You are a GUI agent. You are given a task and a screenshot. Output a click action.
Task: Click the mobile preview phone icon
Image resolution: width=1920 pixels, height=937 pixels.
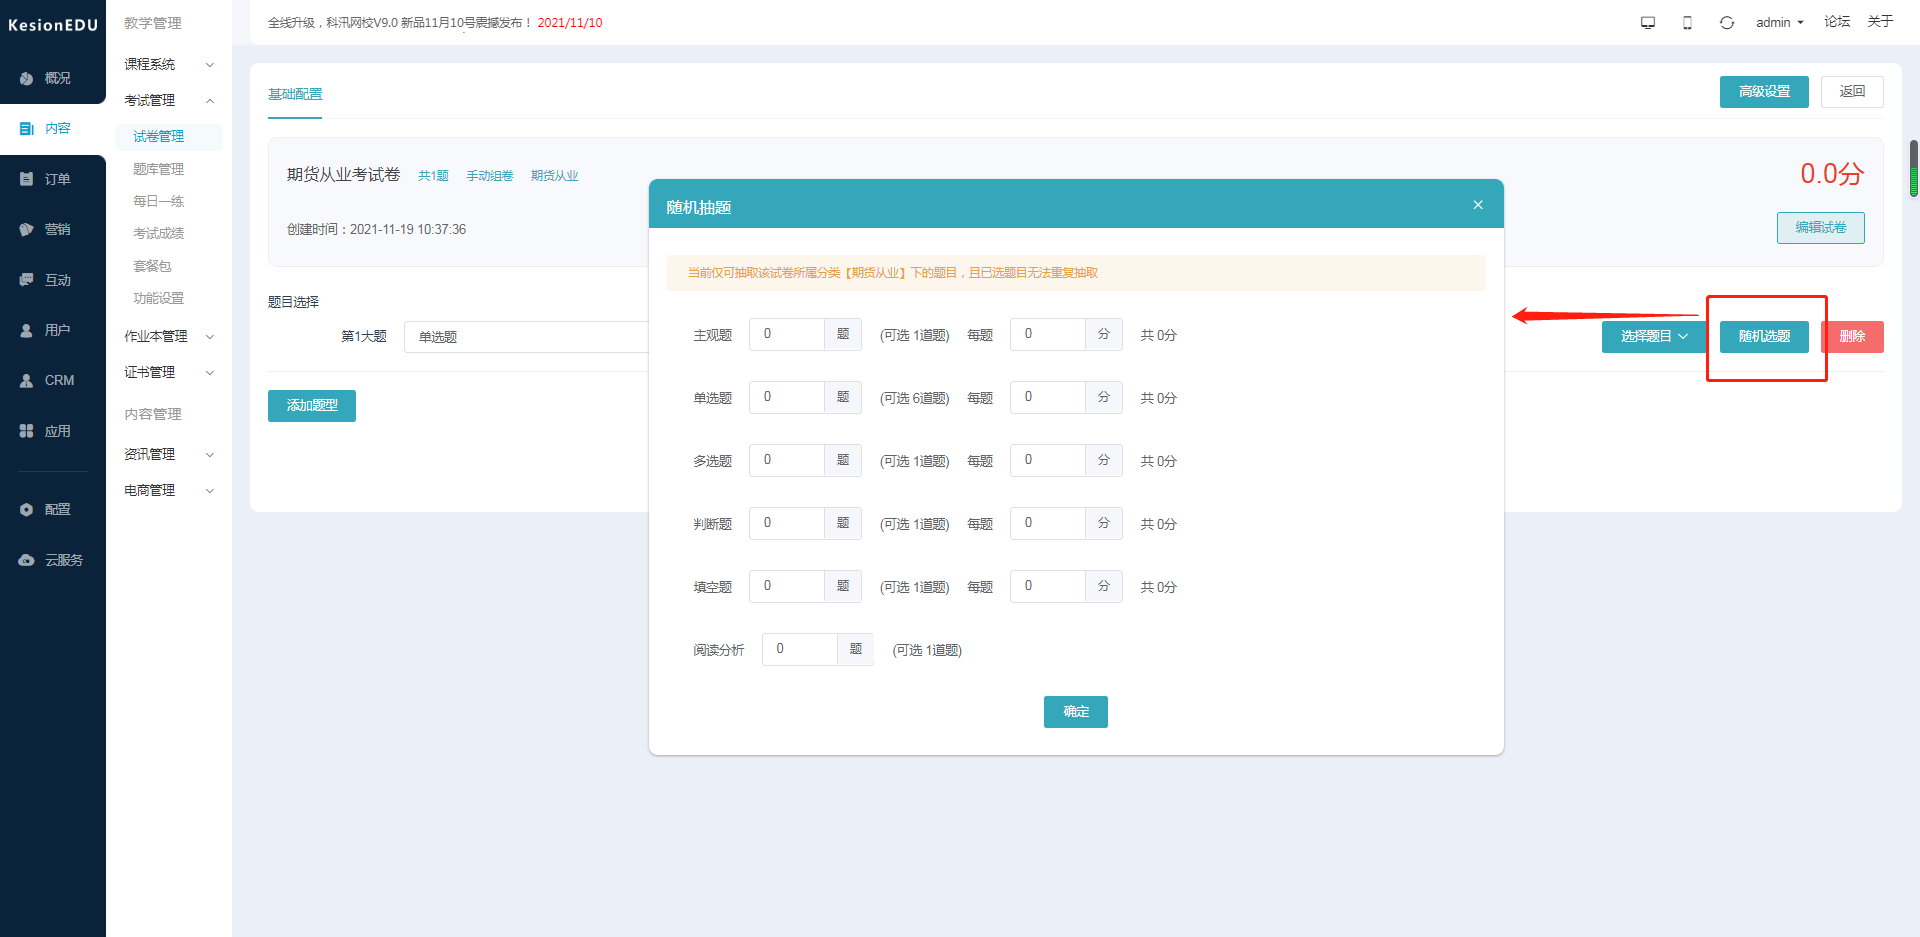(x=1687, y=22)
